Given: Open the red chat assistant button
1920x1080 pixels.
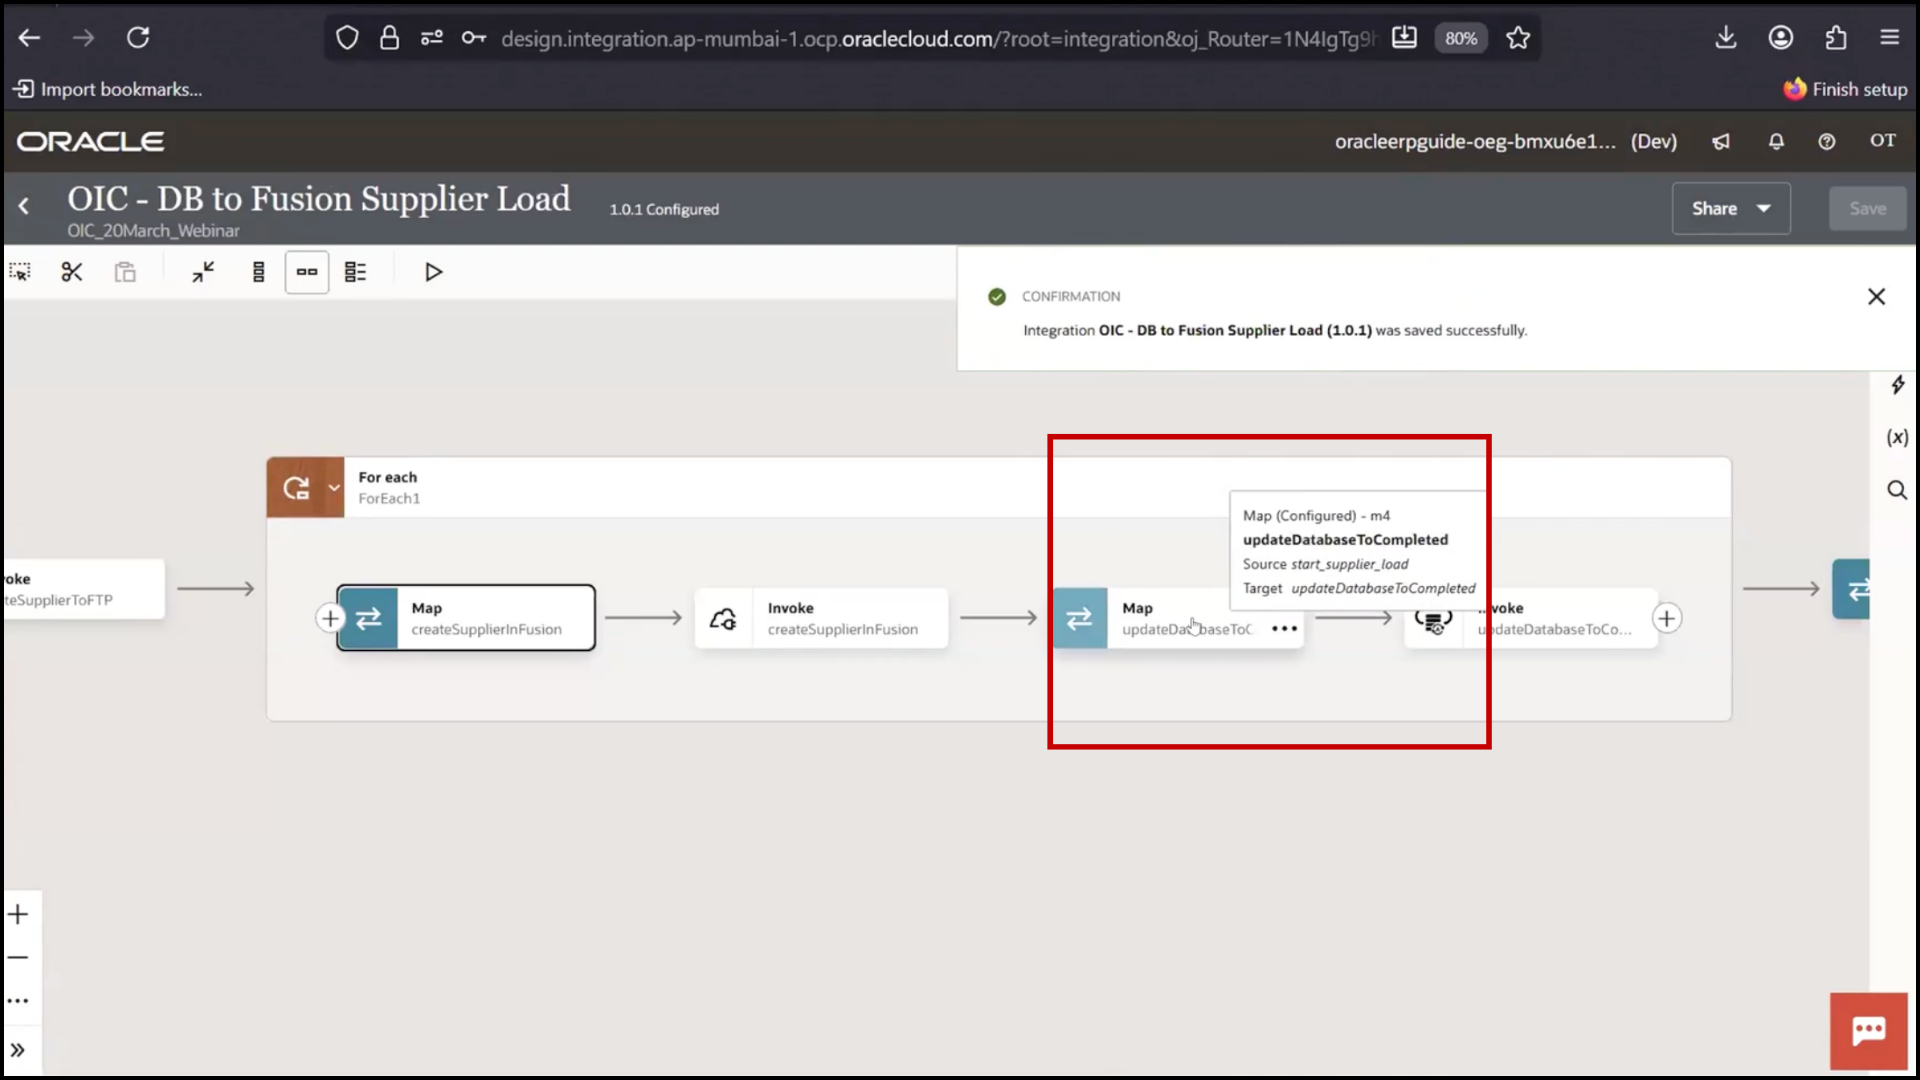Looking at the screenshot, I should pos(1868,1031).
